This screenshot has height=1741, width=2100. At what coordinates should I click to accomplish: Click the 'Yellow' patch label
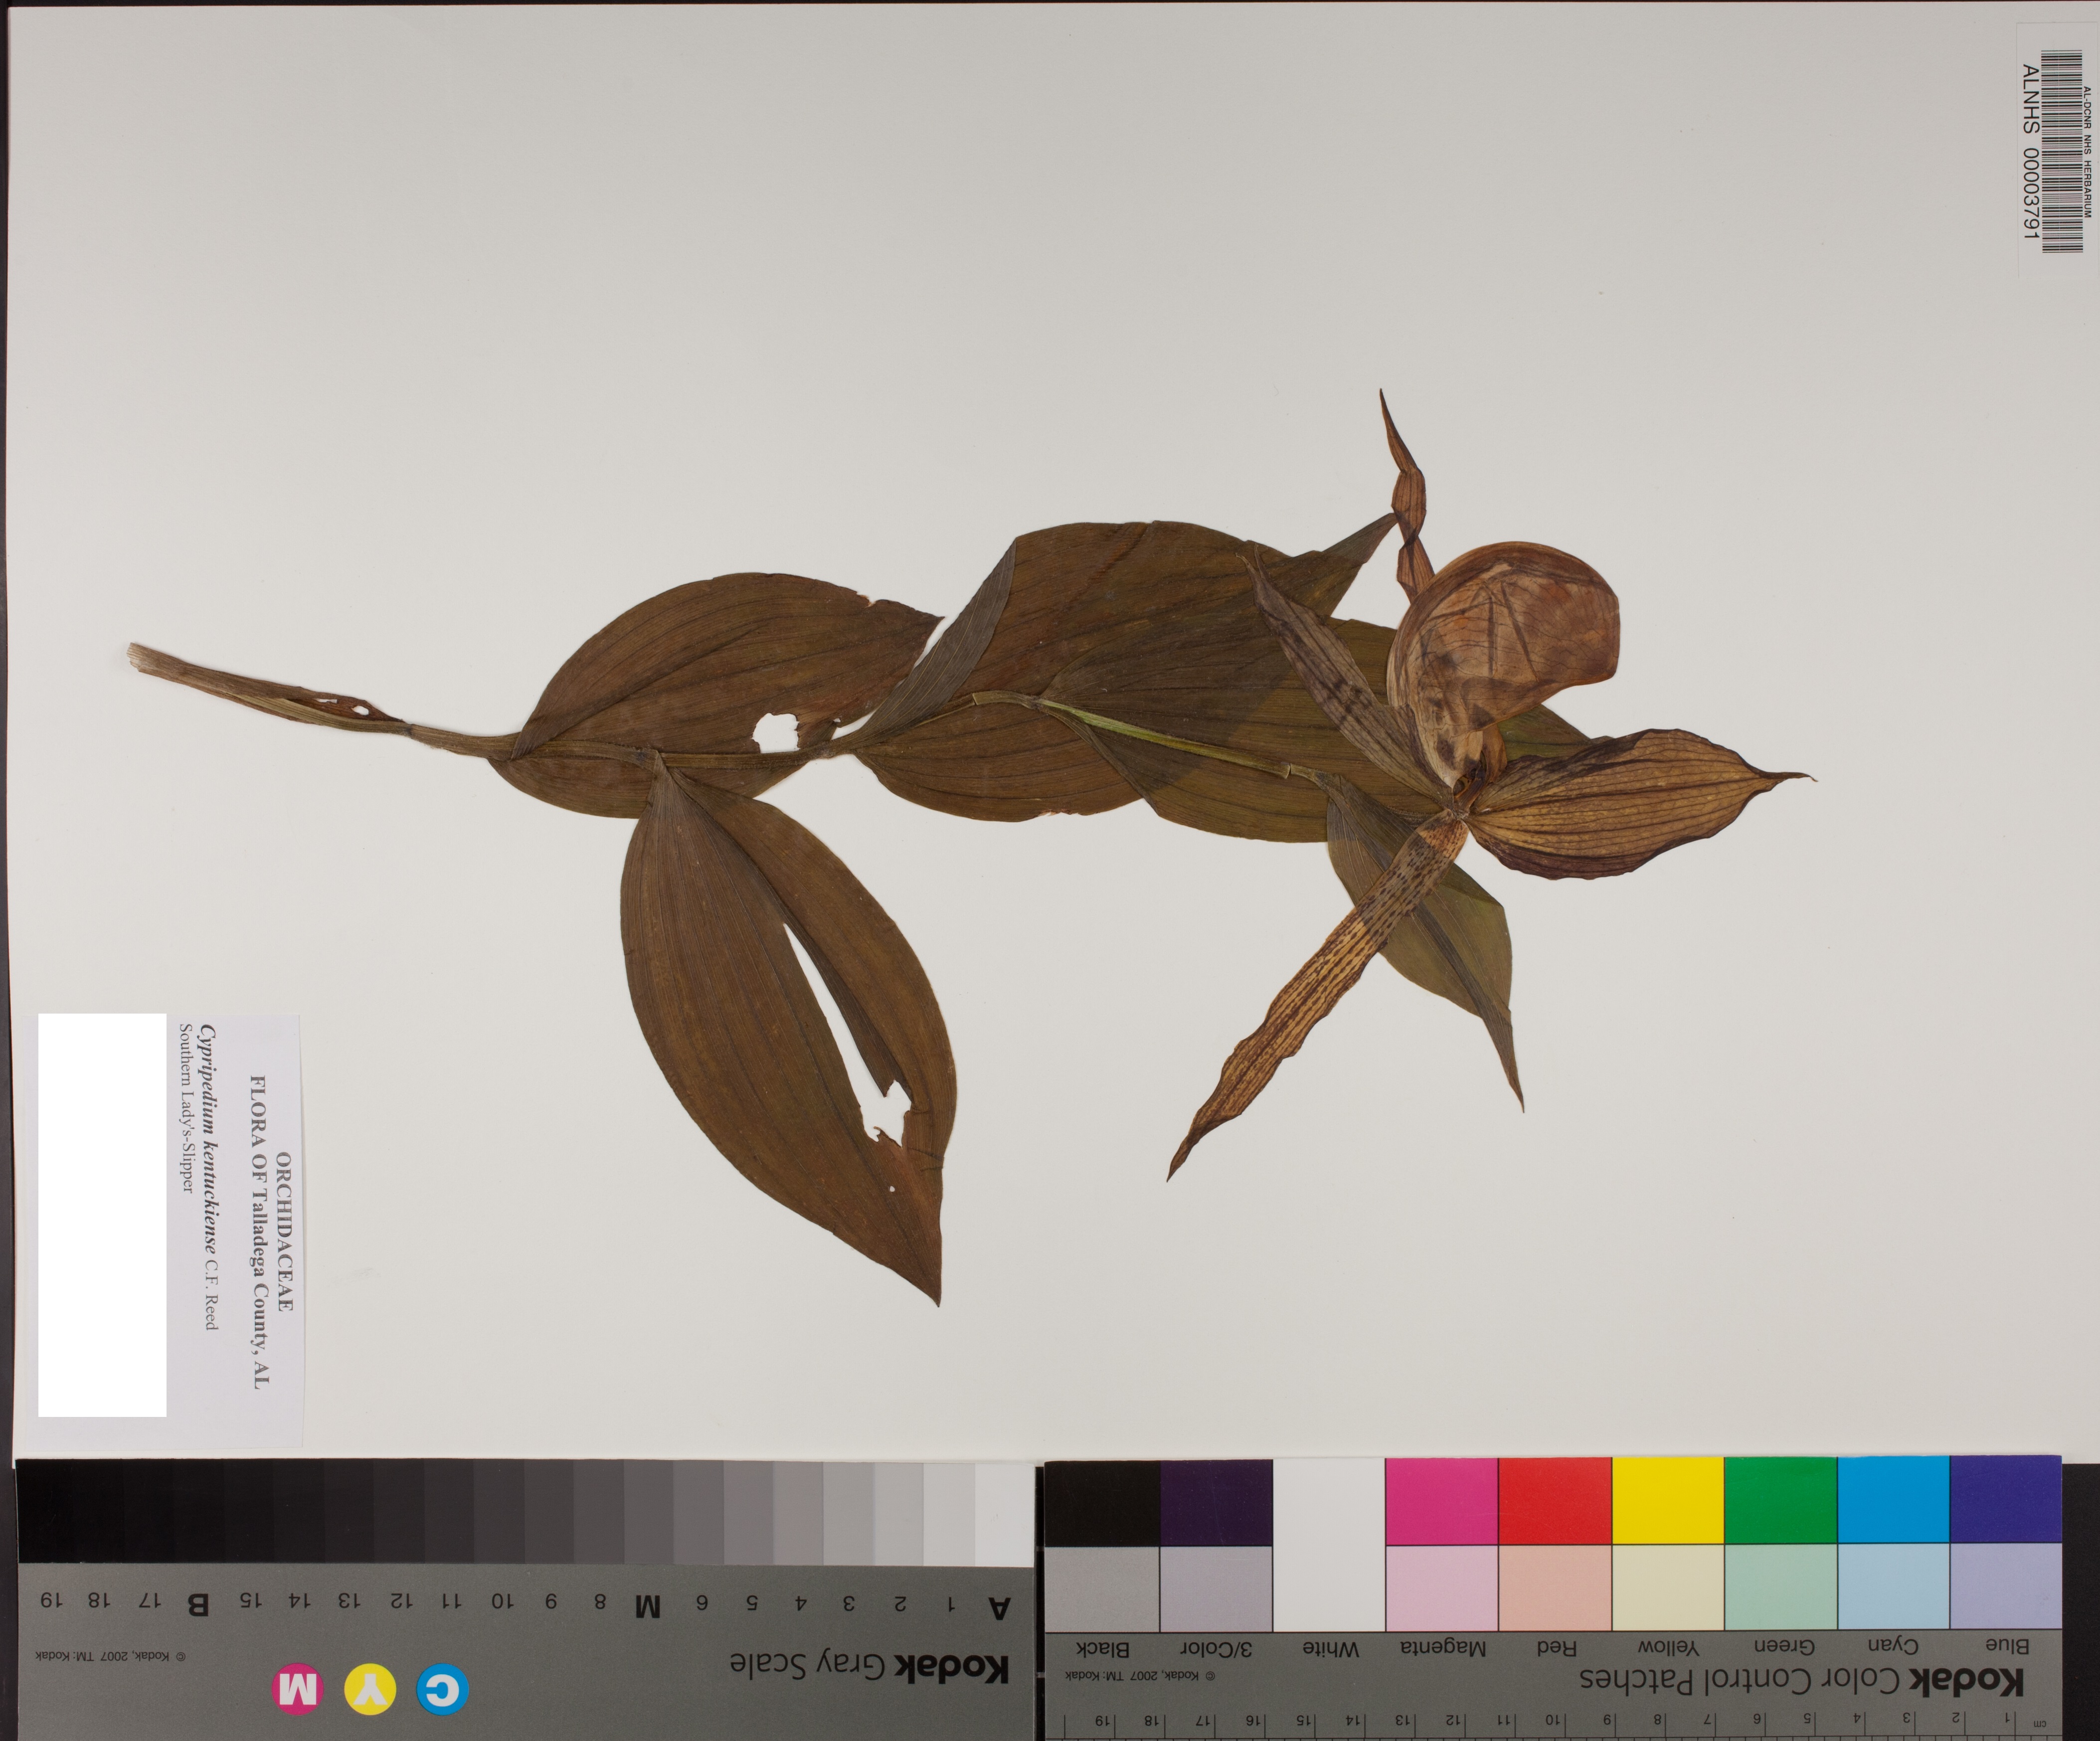[1669, 1646]
